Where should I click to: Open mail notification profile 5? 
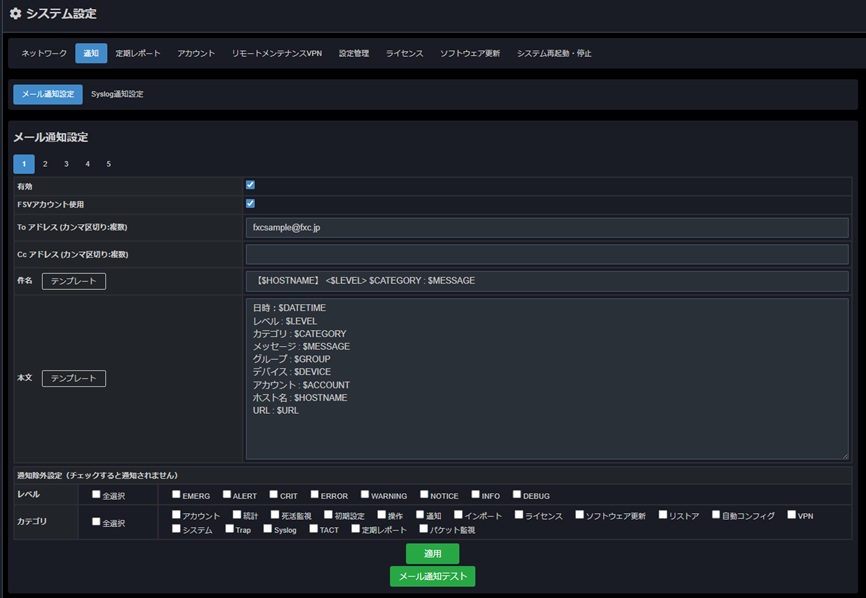tap(109, 164)
